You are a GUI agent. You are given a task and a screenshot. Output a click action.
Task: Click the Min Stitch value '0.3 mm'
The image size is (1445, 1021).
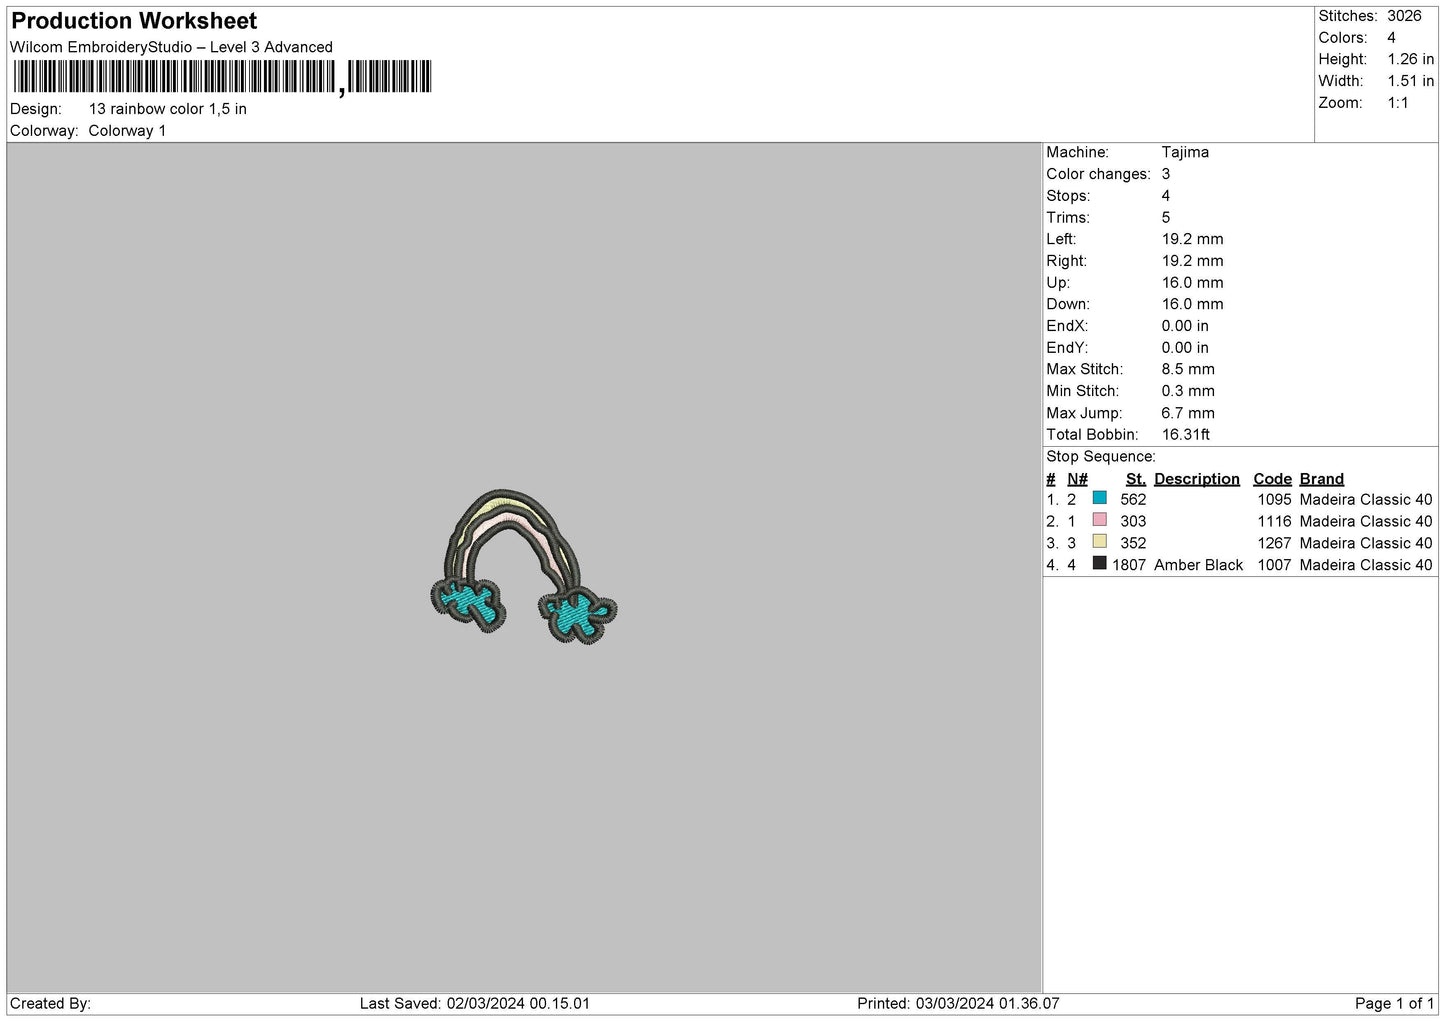(x=1188, y=391)
